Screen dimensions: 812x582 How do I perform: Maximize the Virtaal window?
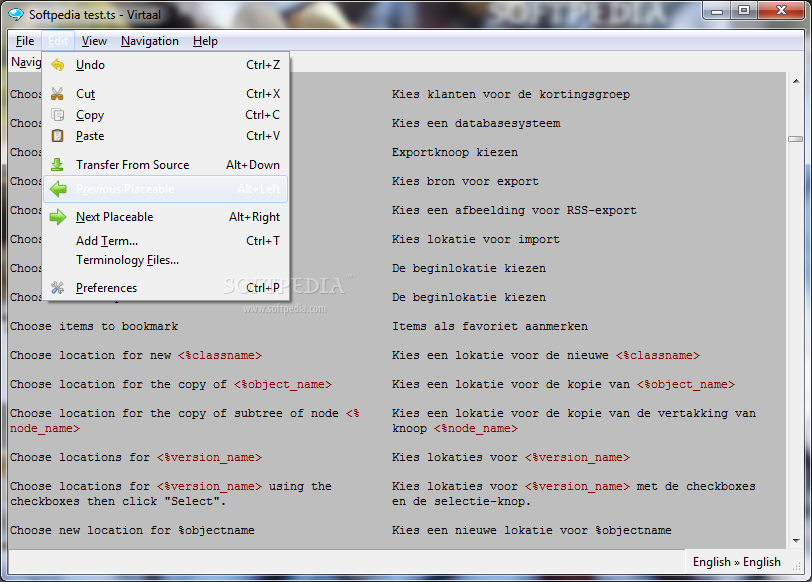(744, 11)
